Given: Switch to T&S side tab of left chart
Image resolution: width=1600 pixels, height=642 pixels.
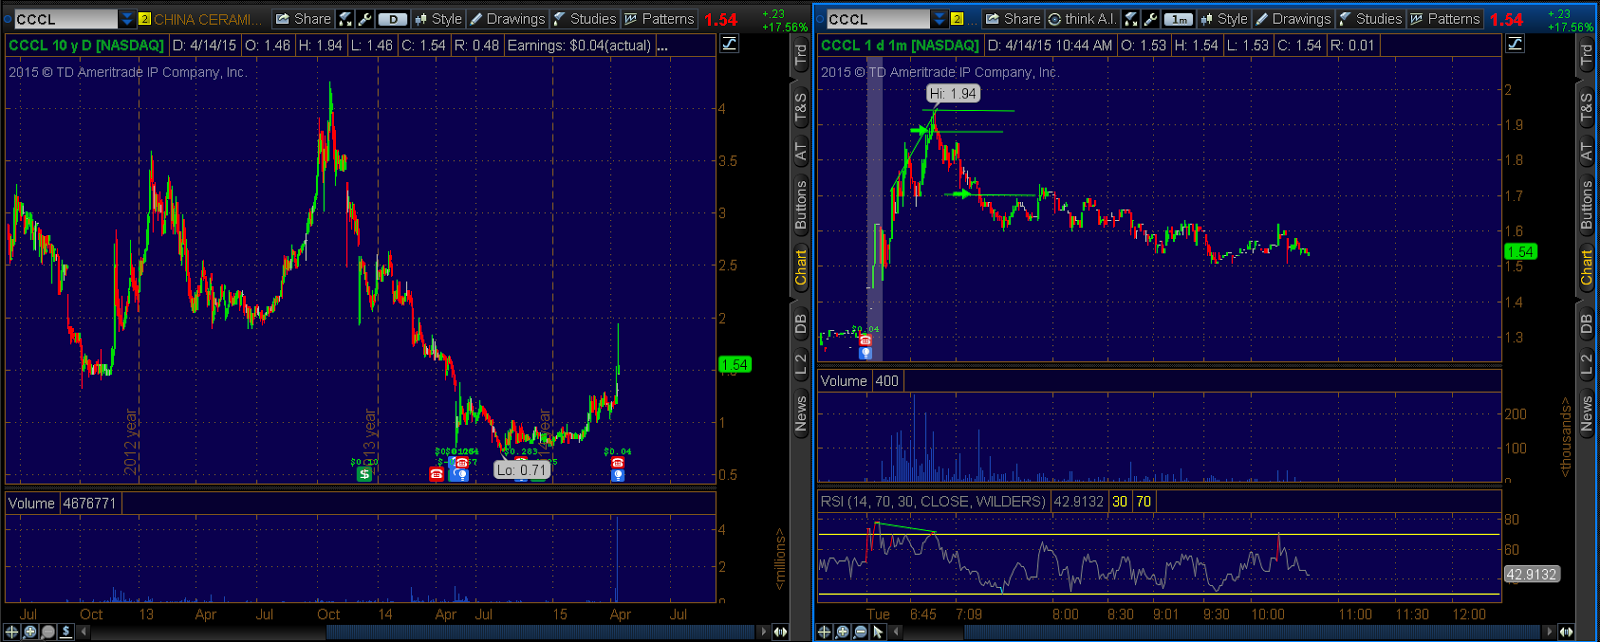Looking at the screenshot, I should click(x=800, y=107).
